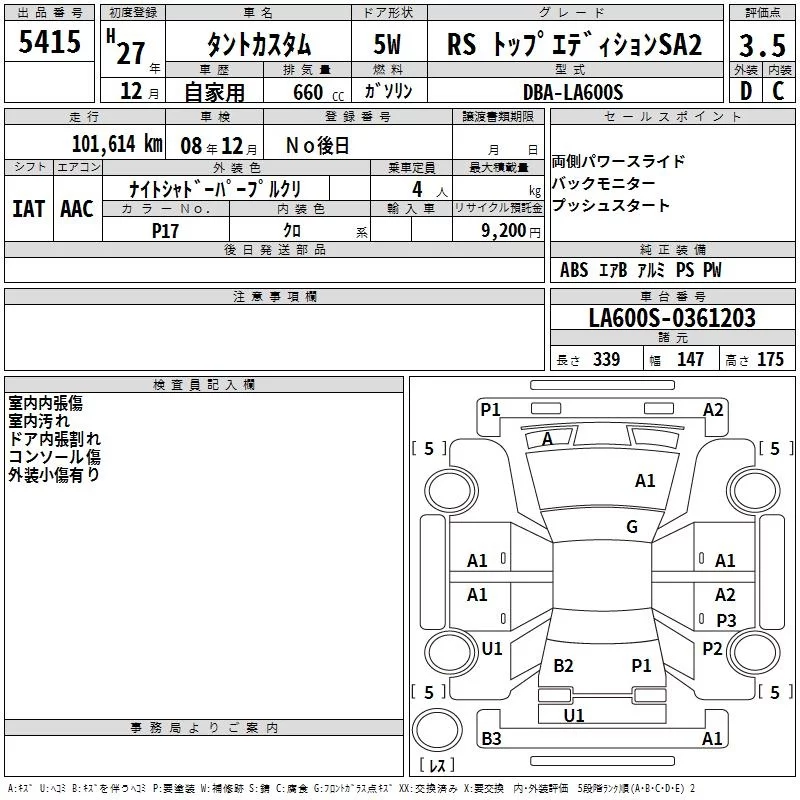Select the evaluation score 3.5
Image resolution: width=800 pixels, height=800 pixels.
click(x=762, y=46)
